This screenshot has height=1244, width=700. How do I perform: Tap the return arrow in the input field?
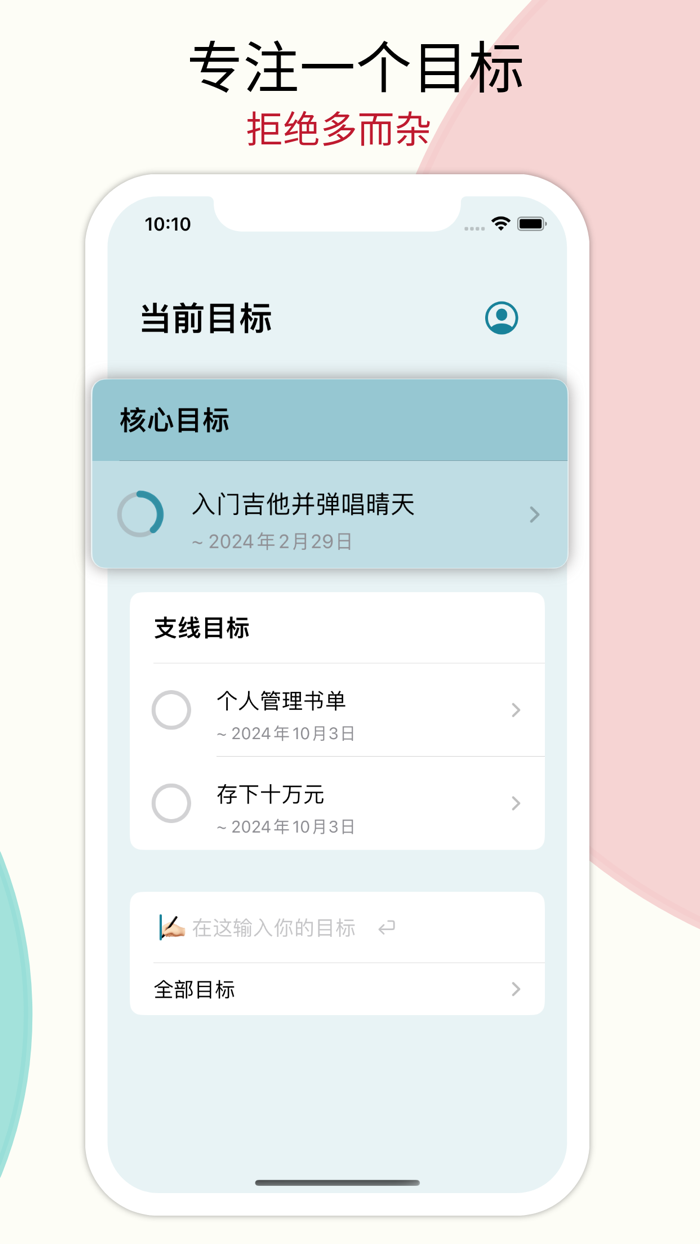click(x=388, y=927)
